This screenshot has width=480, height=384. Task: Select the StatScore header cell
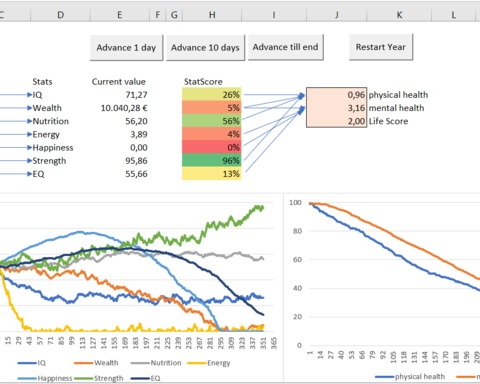click(x=203, y=82)
